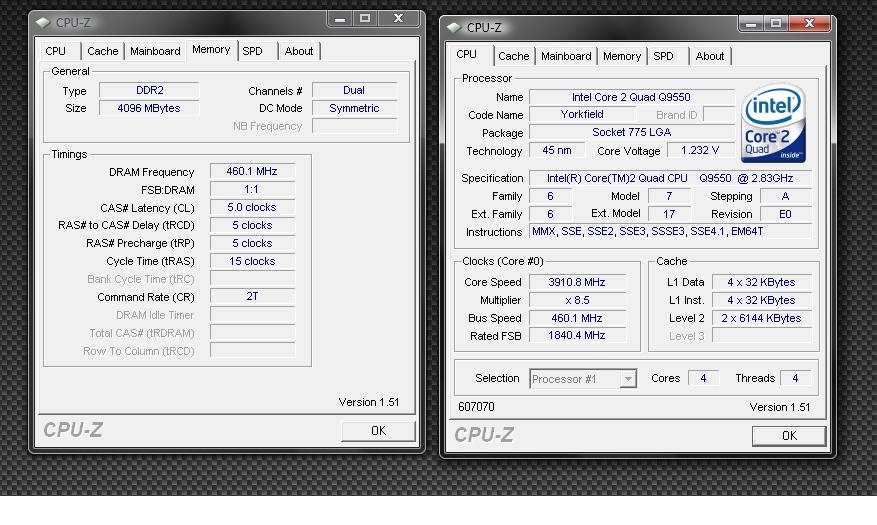Click the Multiplier x 8.5 value
877x525 pixels.
pyautogui.click(x=577, y=300)
